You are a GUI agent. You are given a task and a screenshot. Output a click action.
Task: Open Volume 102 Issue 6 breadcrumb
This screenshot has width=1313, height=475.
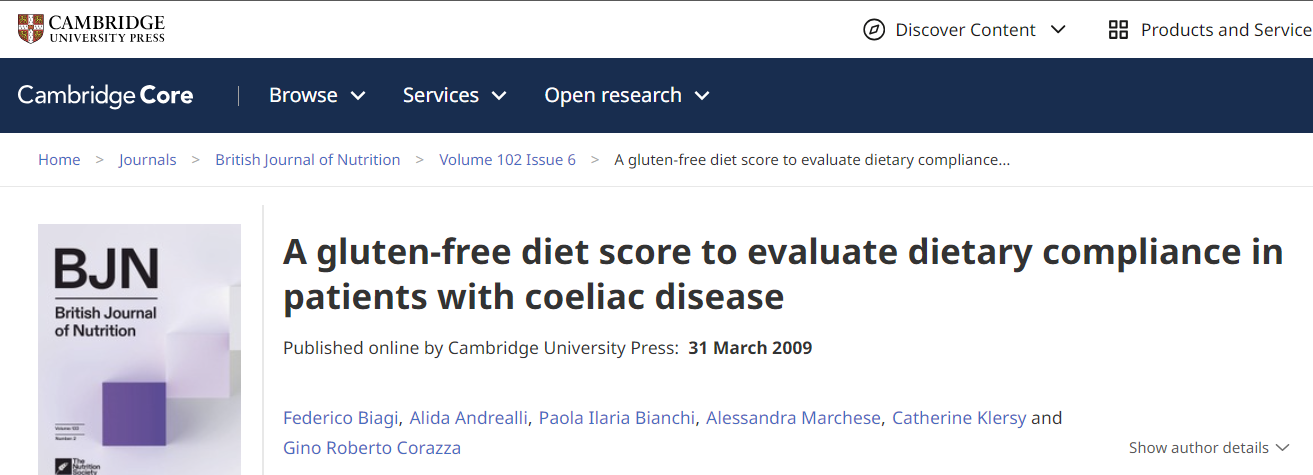click(507, 160)
